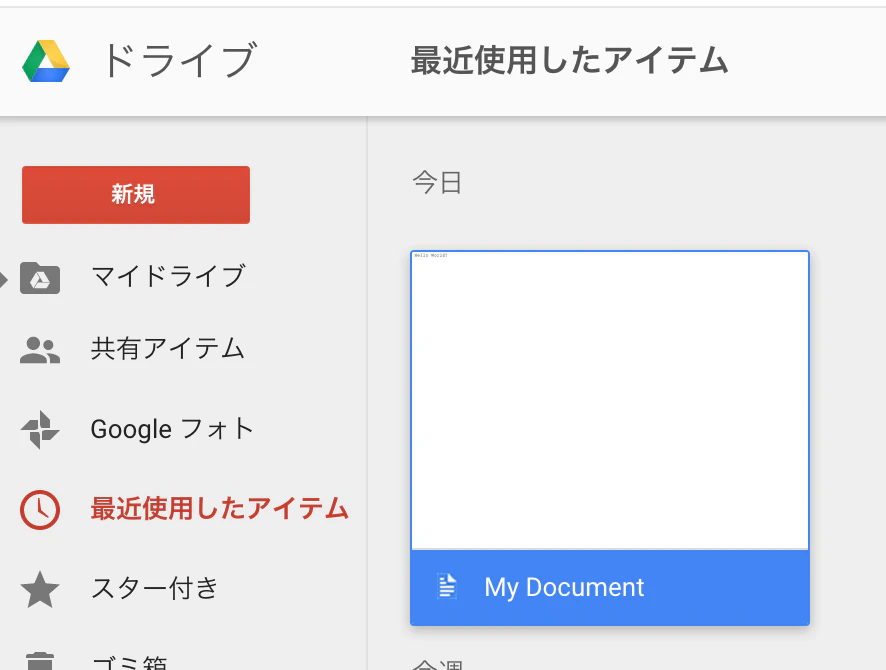Select 最近使用したアイテム in the sidebar

pyautogui.click(x=220, y=508)
